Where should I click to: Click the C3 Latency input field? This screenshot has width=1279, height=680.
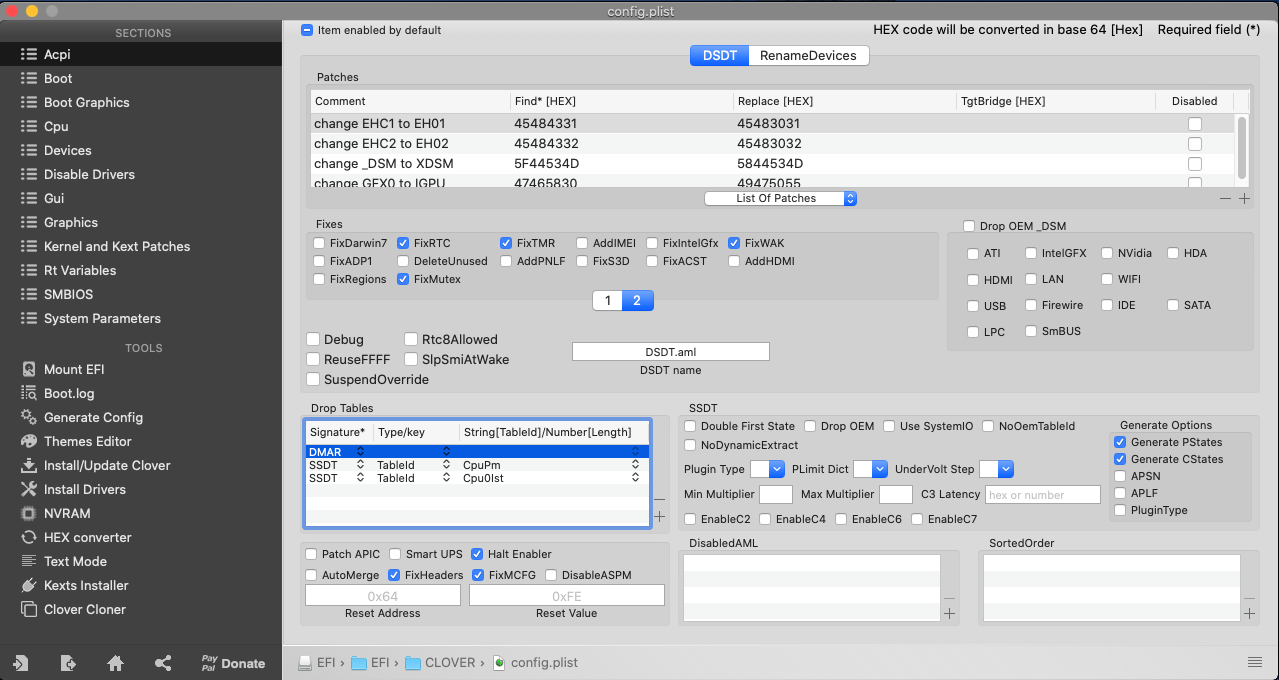pos(1042,495)
